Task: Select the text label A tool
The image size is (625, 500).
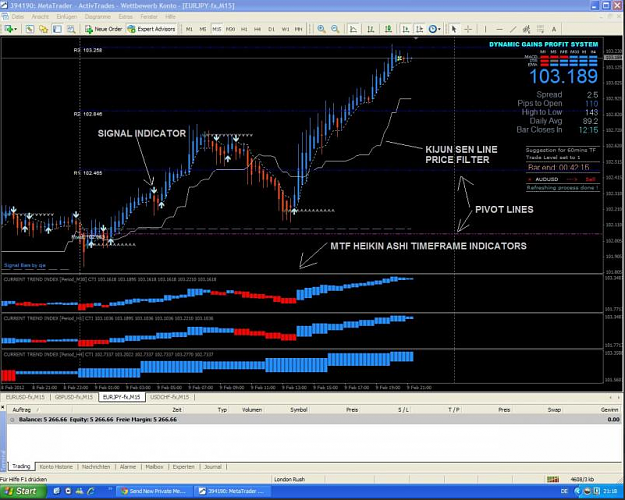Action: click(x=554, y=29)
